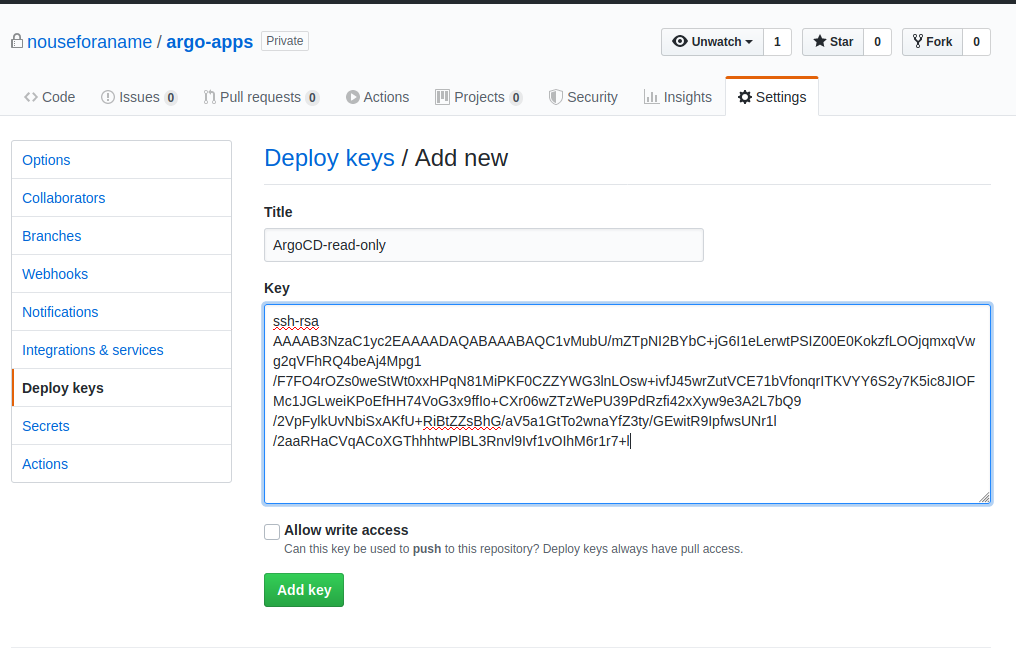This screenshot has width=1016, height=652.
Task: Open Notifications in settings sidebar
Action: pyautogui.click(x=122, y=312)
